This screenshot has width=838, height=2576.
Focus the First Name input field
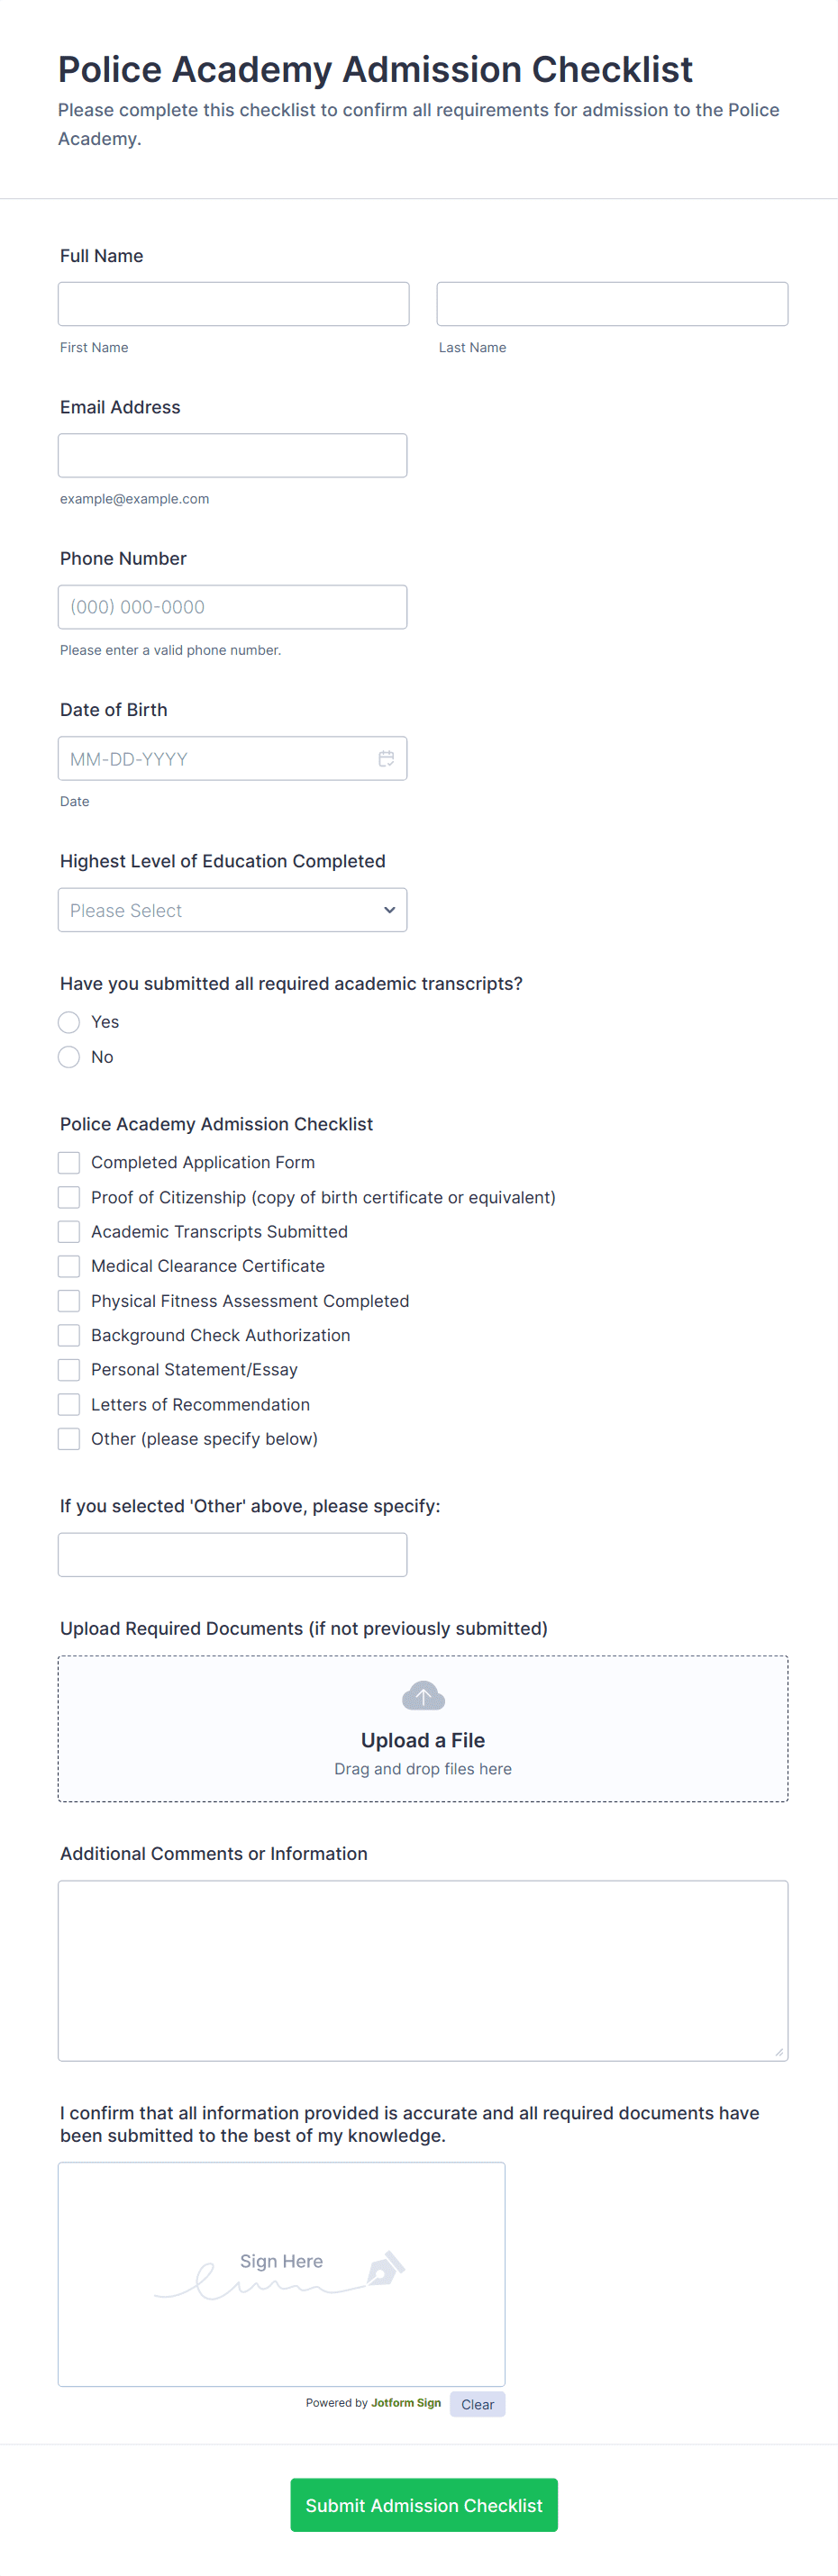click(233, 304)
